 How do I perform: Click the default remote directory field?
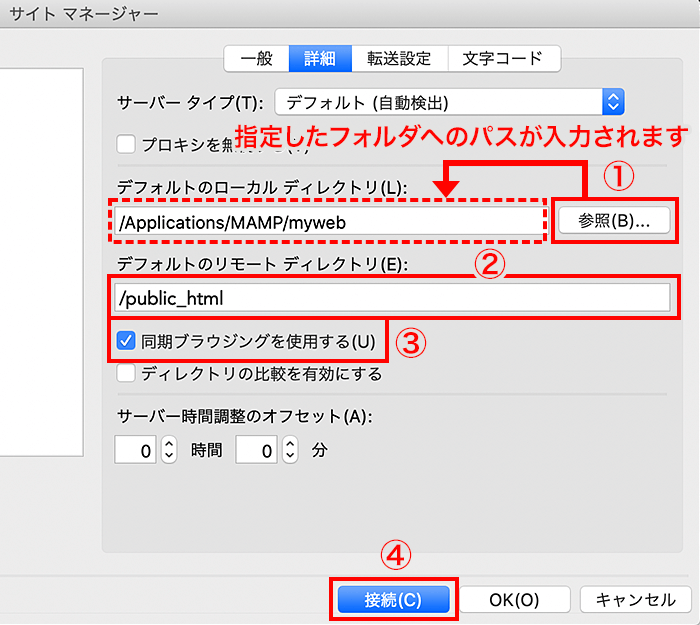390,298
